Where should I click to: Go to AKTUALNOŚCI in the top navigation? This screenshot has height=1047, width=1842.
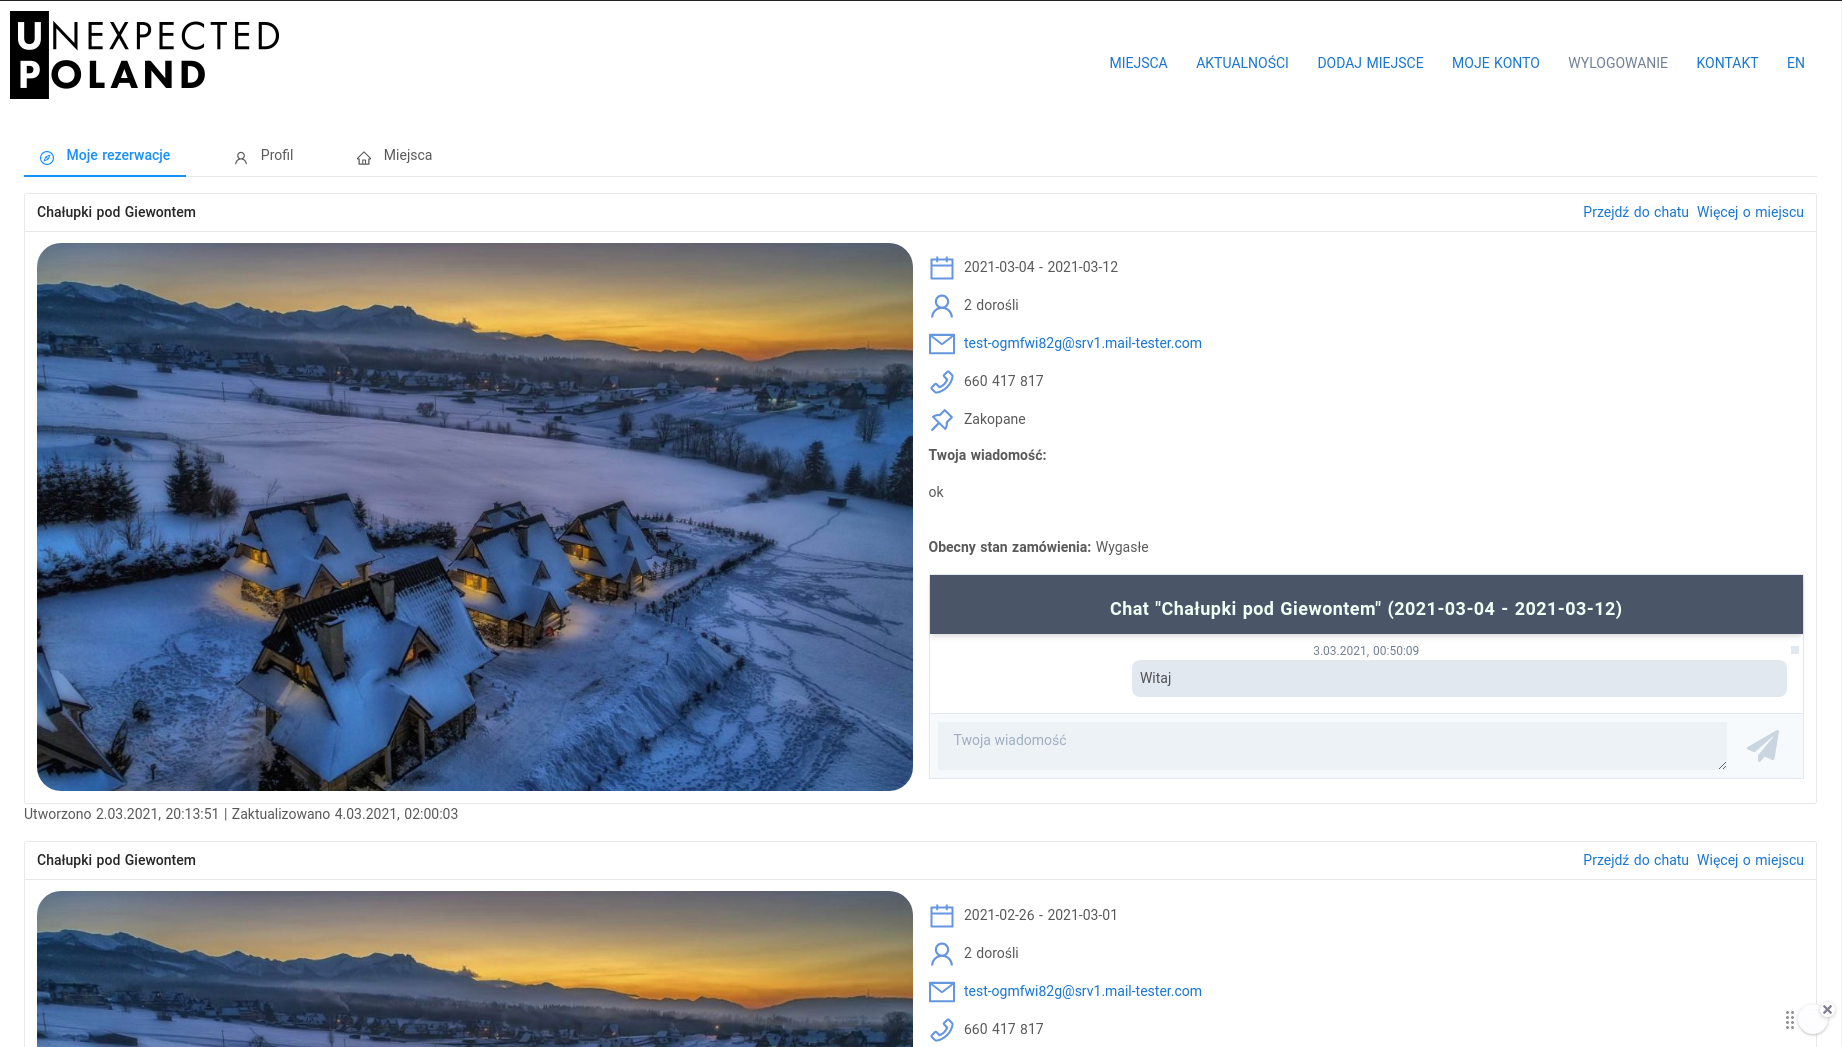tap(1242, 63)
